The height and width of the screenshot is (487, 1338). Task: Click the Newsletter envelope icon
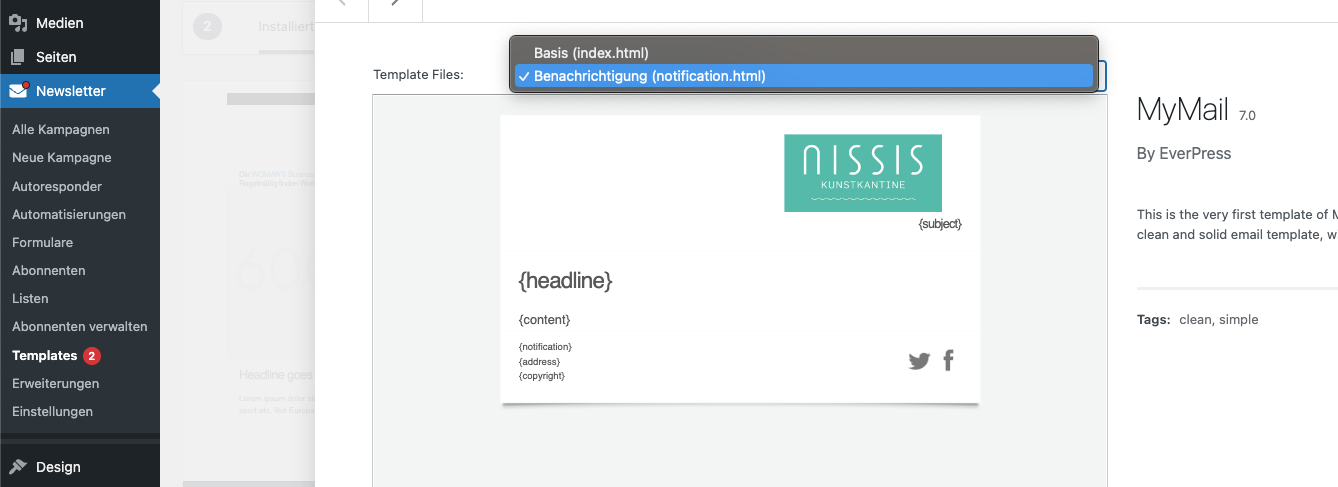[x=18, y=91]
